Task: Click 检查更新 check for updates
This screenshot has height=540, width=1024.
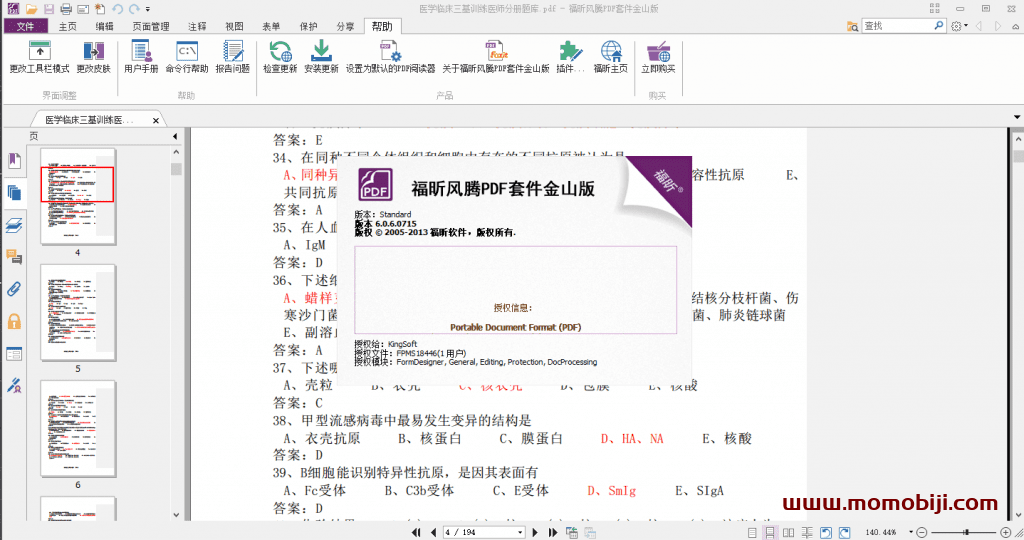Action: point(280,57)
